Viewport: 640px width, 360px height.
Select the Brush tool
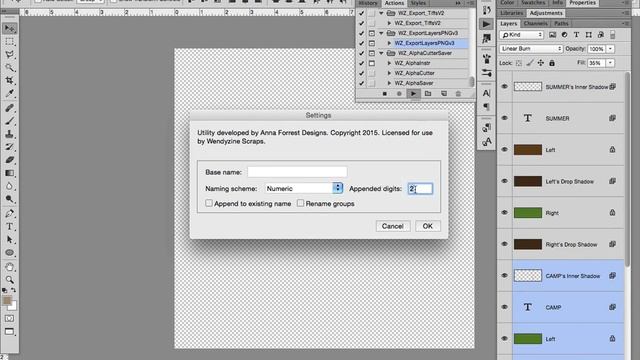click(x=9, y=121)
